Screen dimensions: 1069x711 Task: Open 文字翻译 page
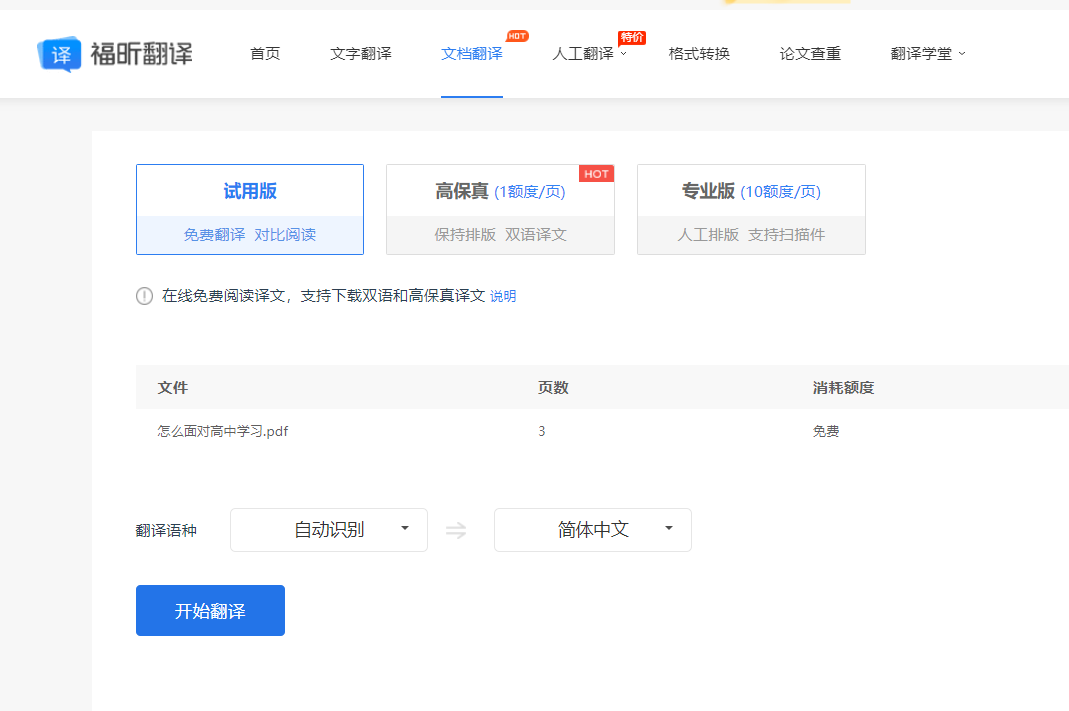361,54
